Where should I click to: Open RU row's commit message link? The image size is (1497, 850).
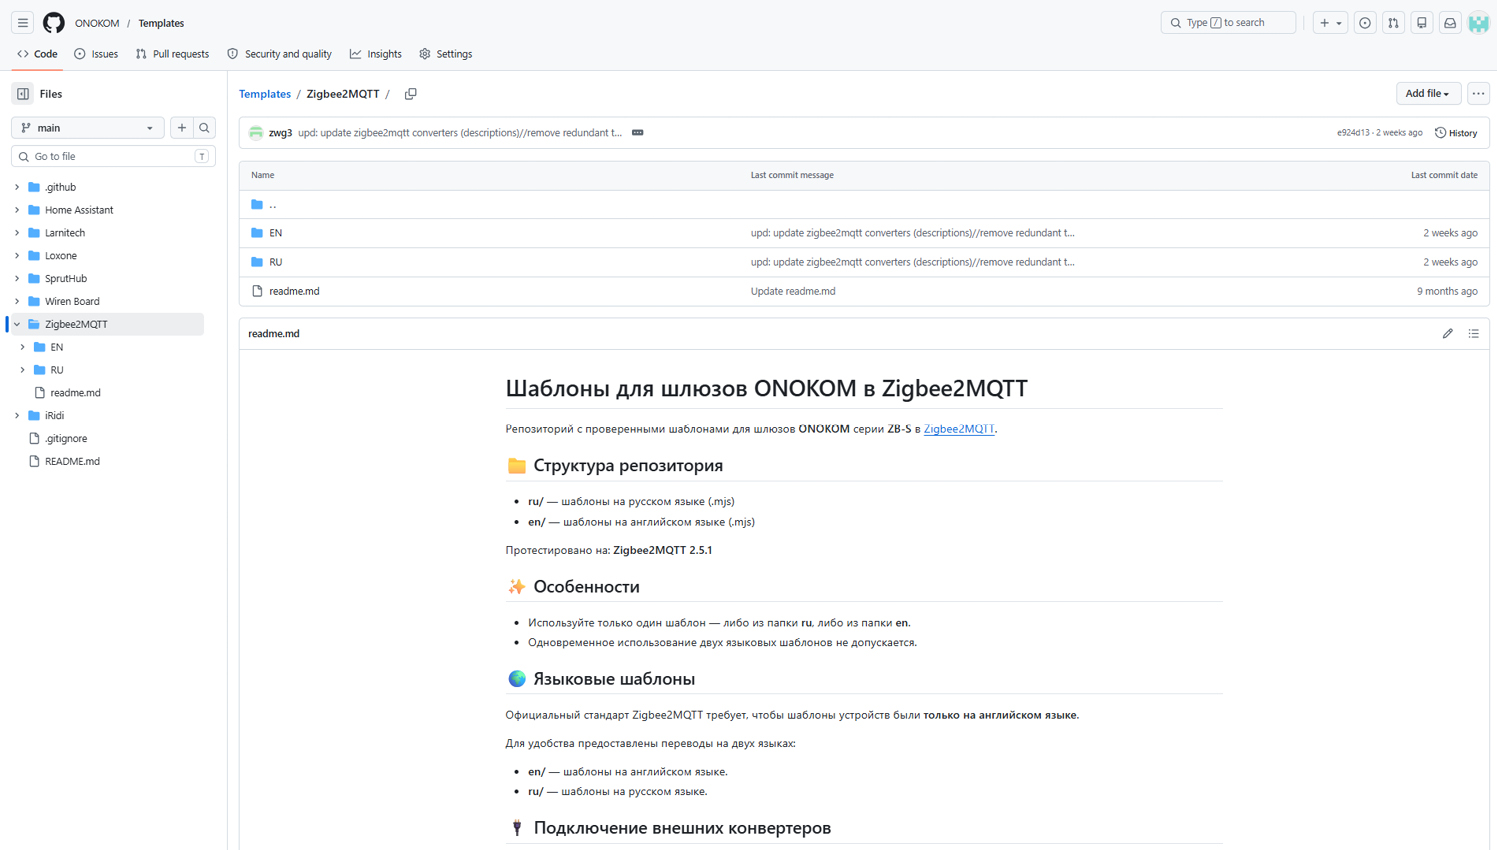[912, 262]
